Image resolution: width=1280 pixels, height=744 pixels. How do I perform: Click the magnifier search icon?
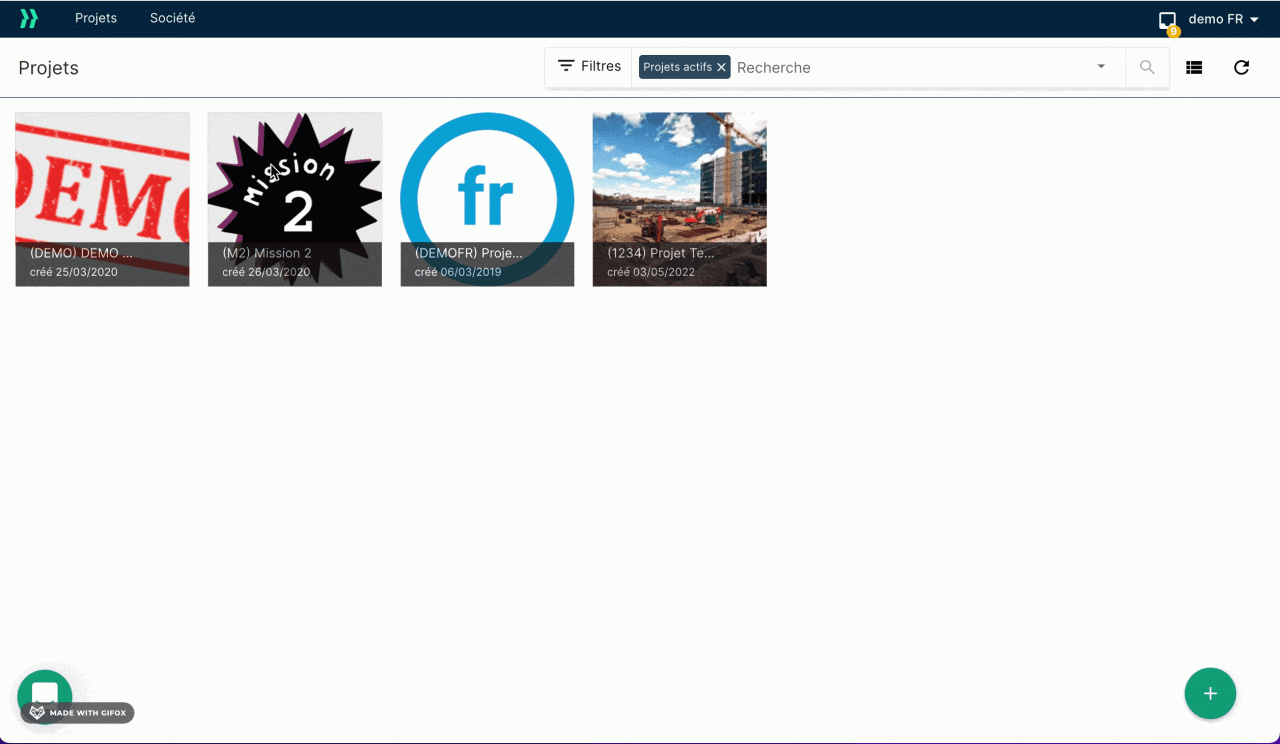click(1147, 67)
